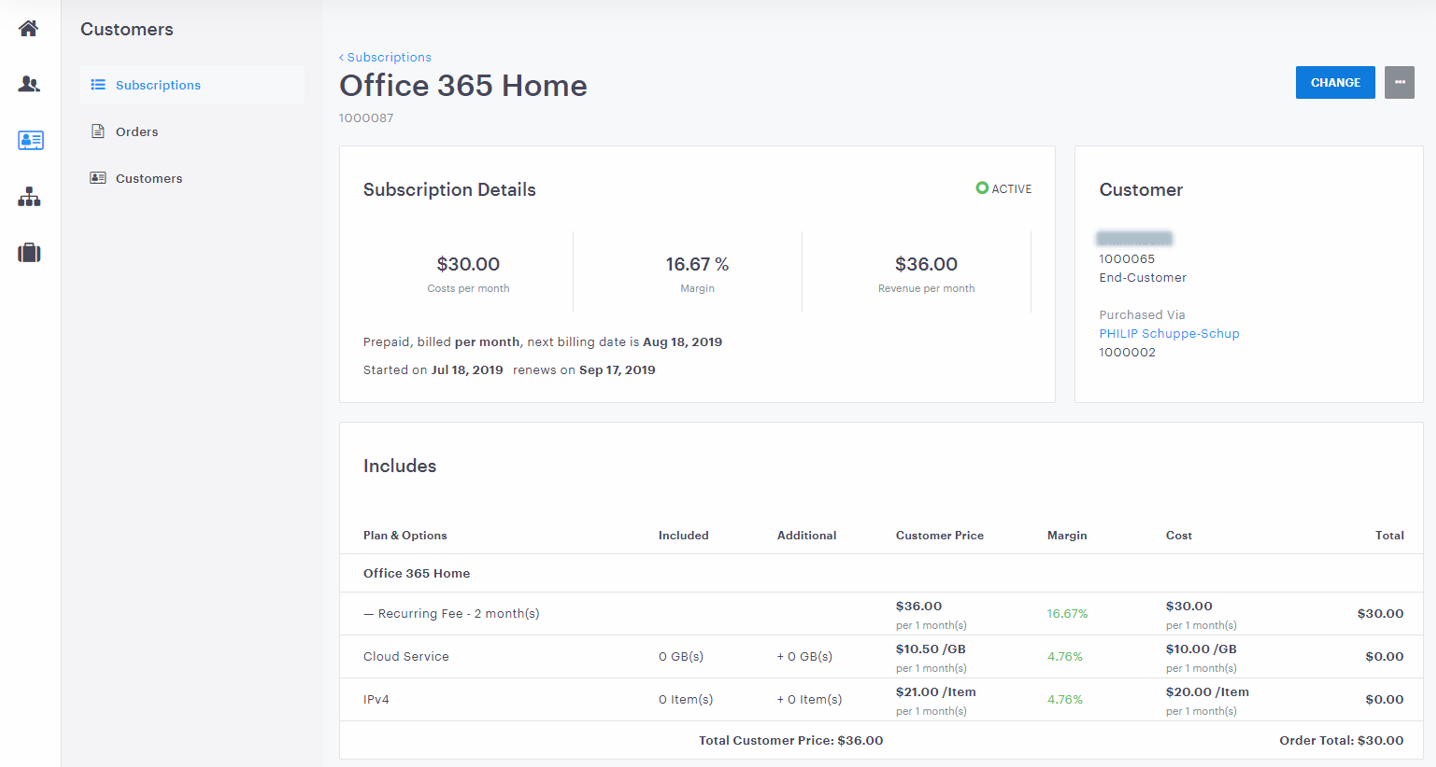Click the $36.00 revenue per month value
1436x767 pixels.
pyautogui.click(x=926, y=264)
